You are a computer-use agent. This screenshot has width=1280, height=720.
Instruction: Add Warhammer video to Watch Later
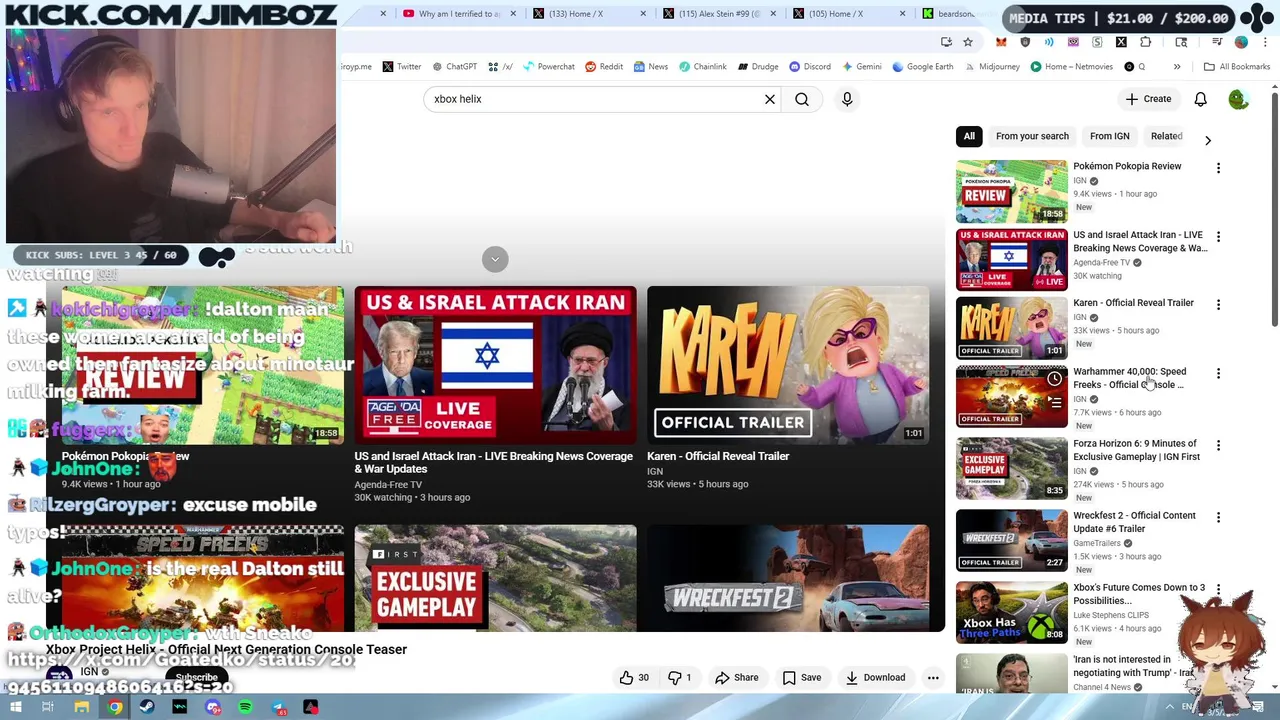click(1054, 380)
